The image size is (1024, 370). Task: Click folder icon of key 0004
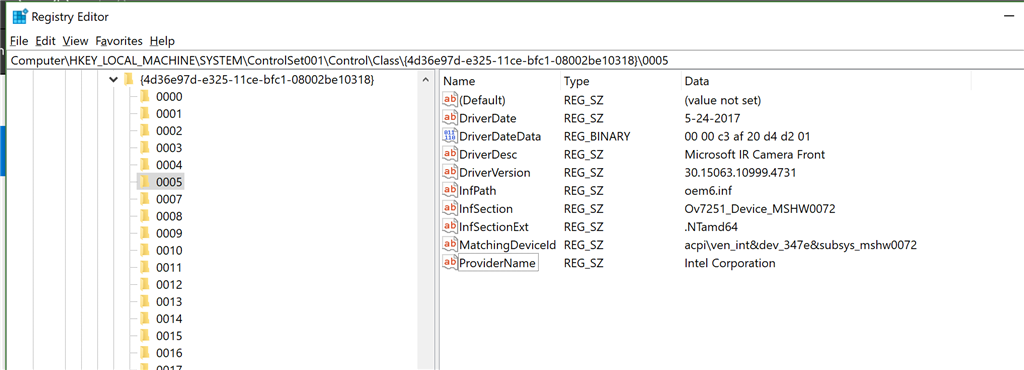click(145, 164)
